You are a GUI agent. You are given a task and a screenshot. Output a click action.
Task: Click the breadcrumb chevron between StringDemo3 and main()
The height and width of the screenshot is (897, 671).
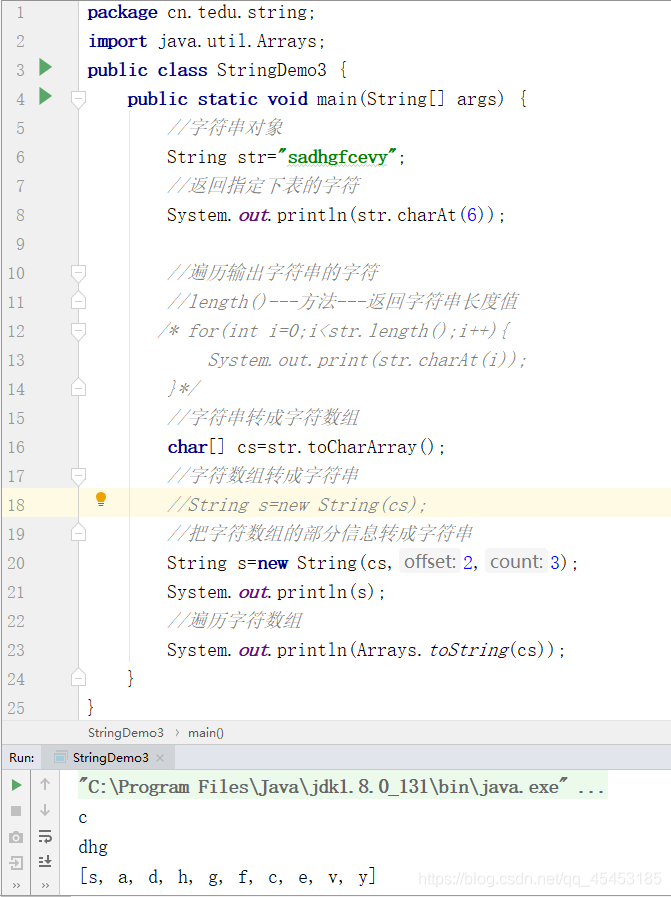click(176, 733)
